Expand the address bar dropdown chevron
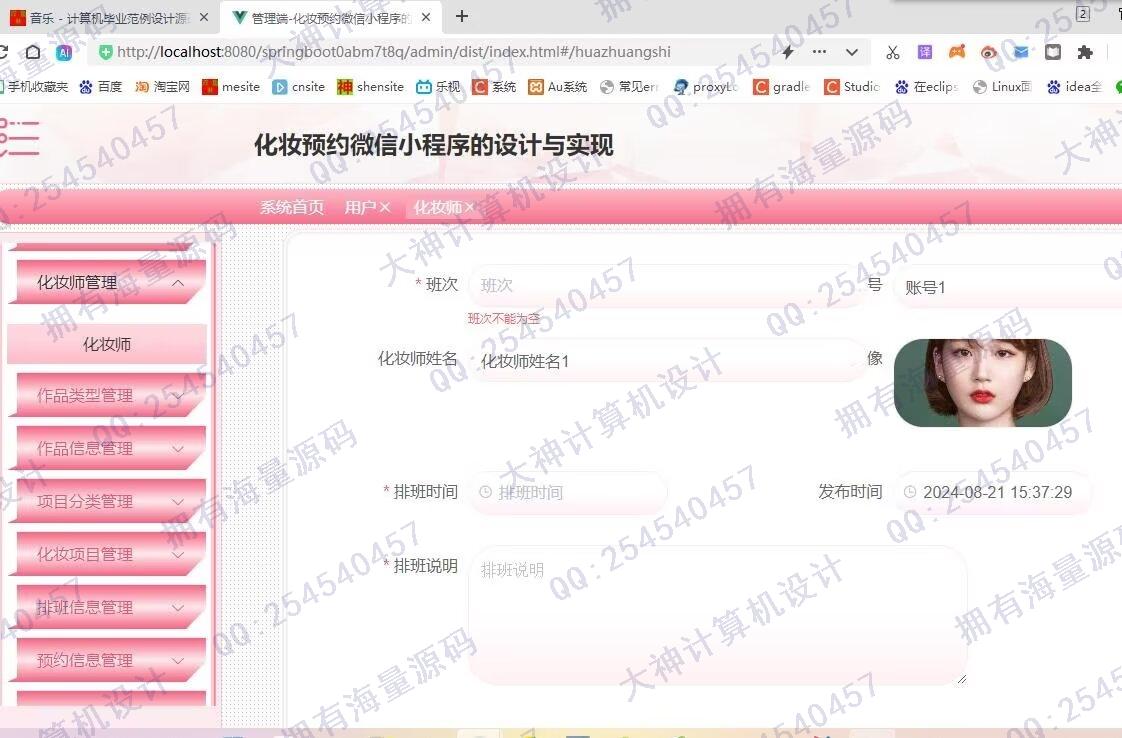The image size is (1122, 738). (852, 52)
